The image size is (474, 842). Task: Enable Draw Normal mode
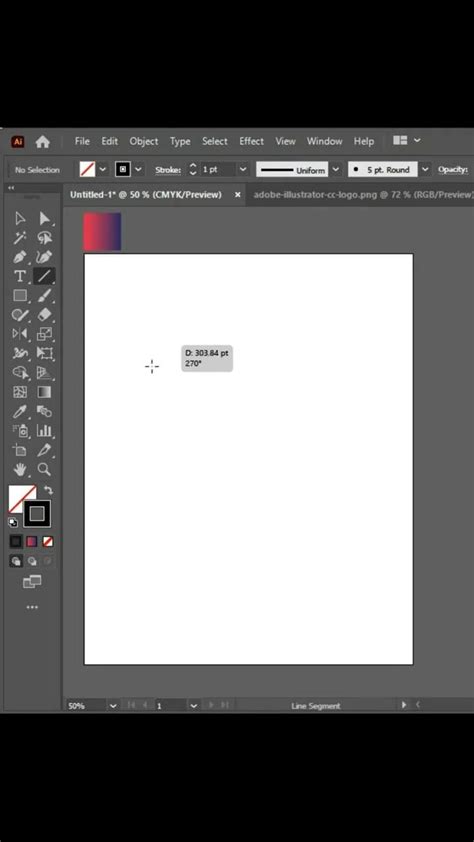(16, 561)
